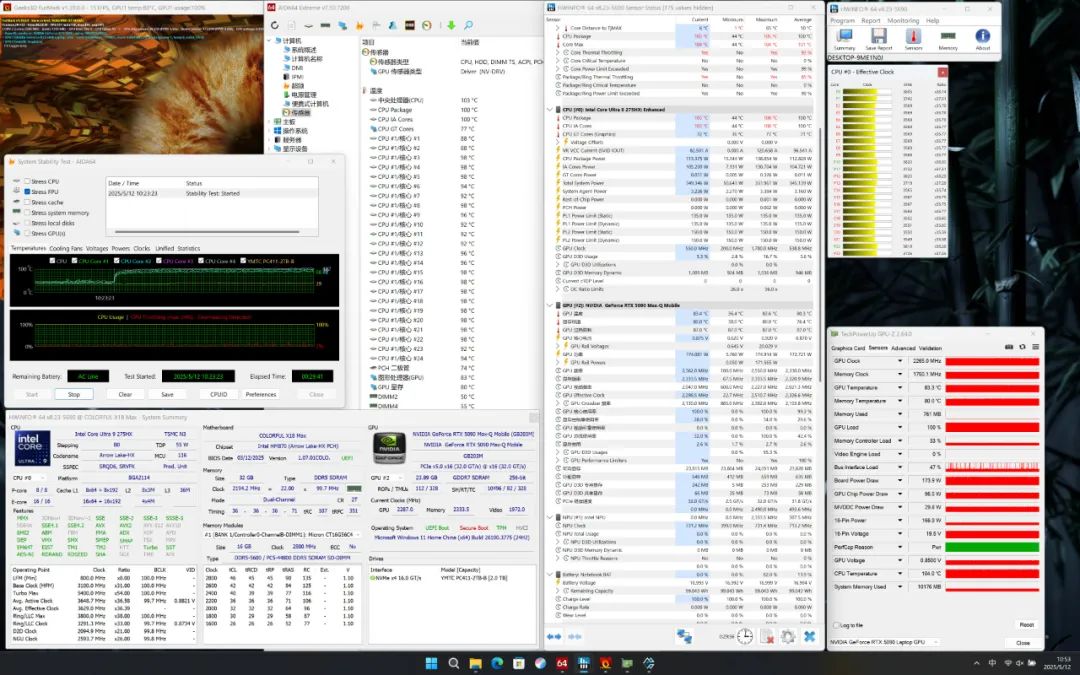This screenshot has width=1080, height=675.
Task: Close the CPU #0 Effective Clock panel
Action: pos(942,72)
